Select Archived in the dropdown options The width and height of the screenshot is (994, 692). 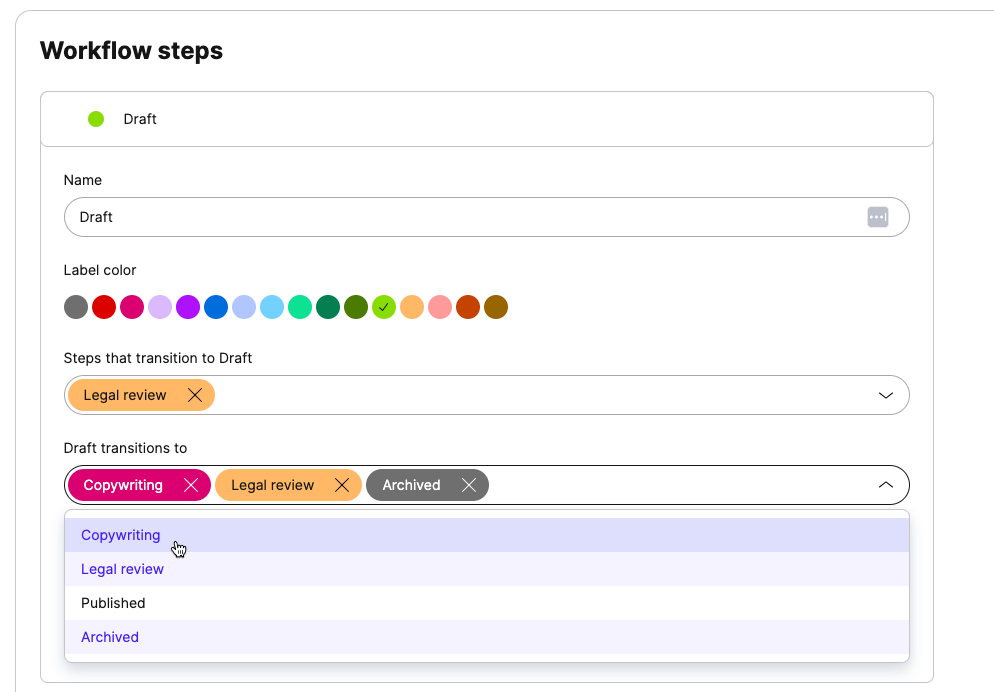(110, 637)
